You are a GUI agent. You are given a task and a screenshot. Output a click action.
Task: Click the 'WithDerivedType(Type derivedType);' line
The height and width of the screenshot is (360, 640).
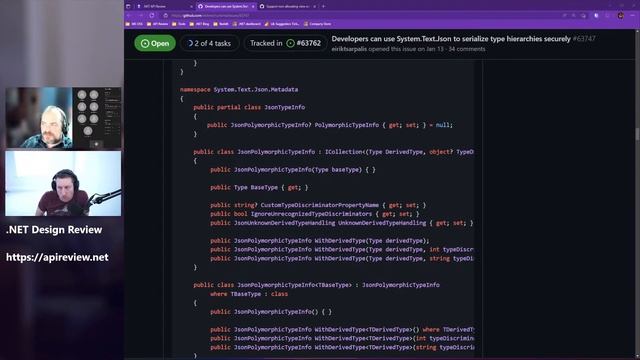click(320, 240)
